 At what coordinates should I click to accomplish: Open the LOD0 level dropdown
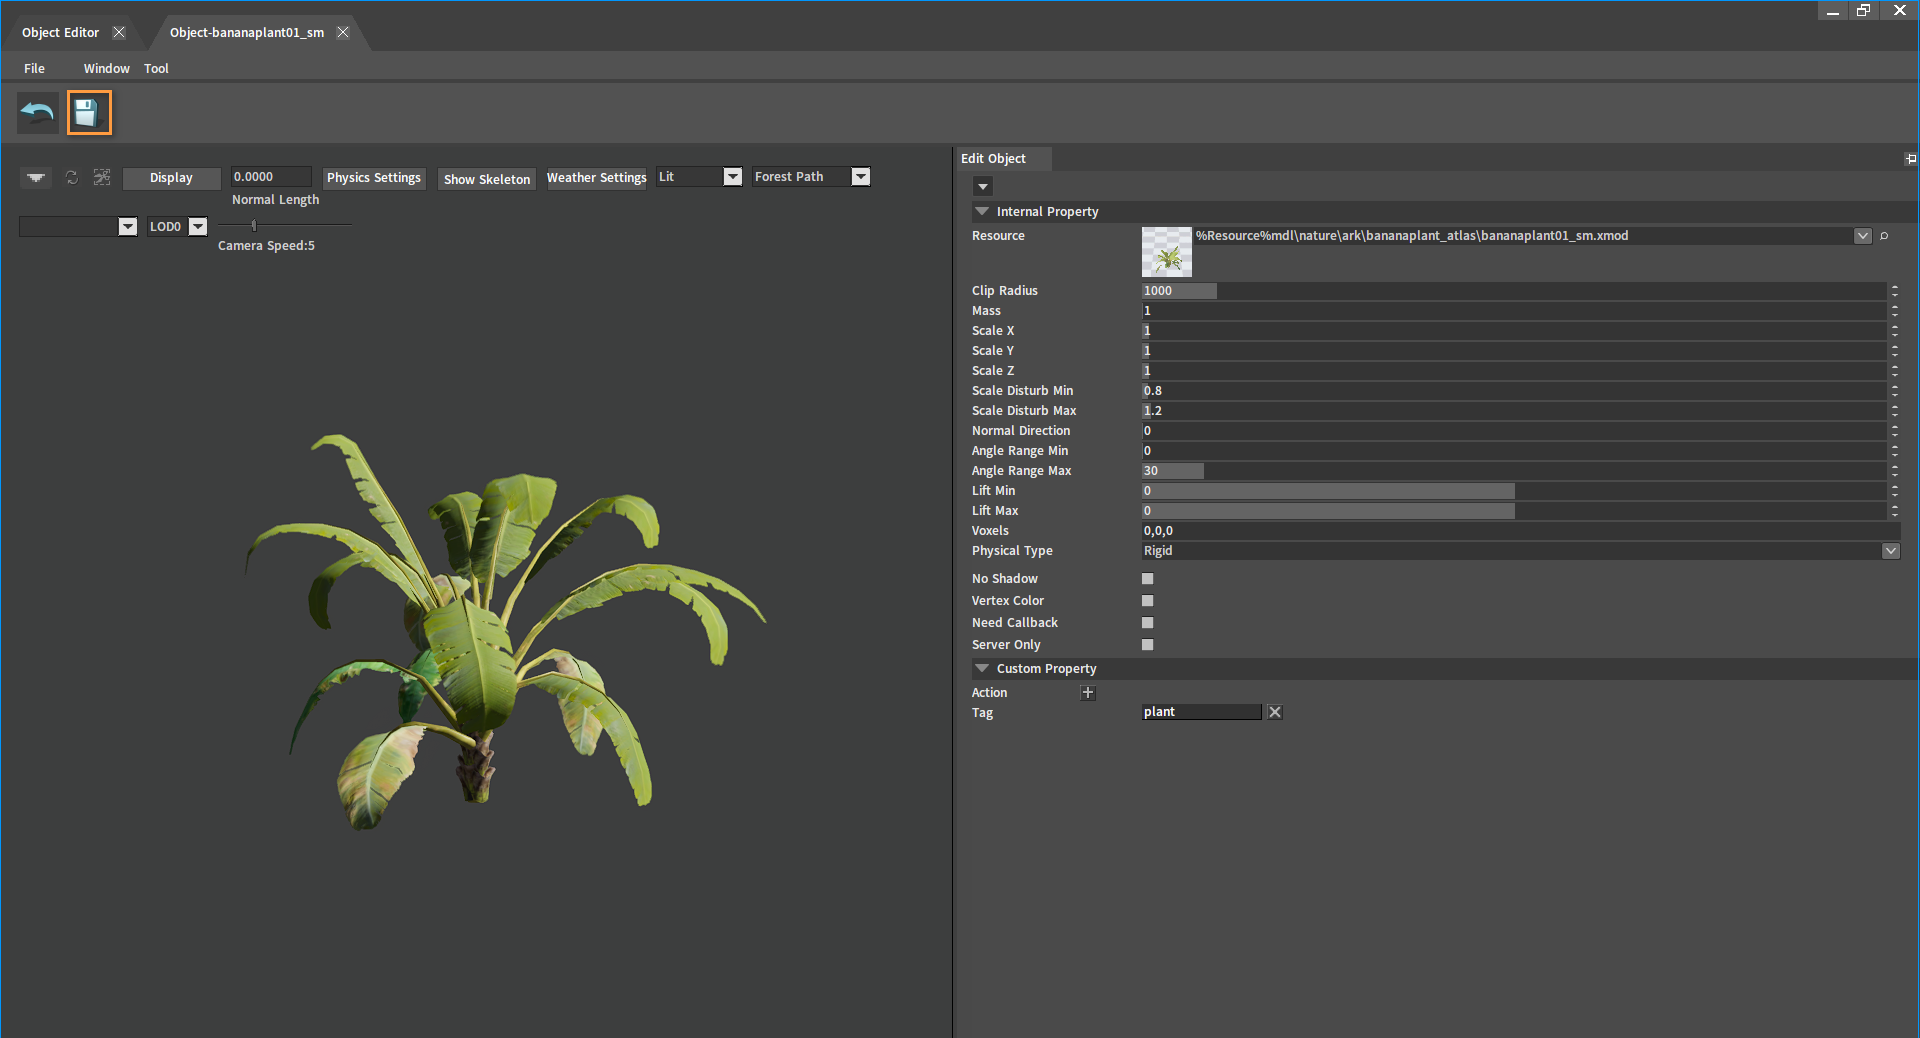[x=198, y=227]
